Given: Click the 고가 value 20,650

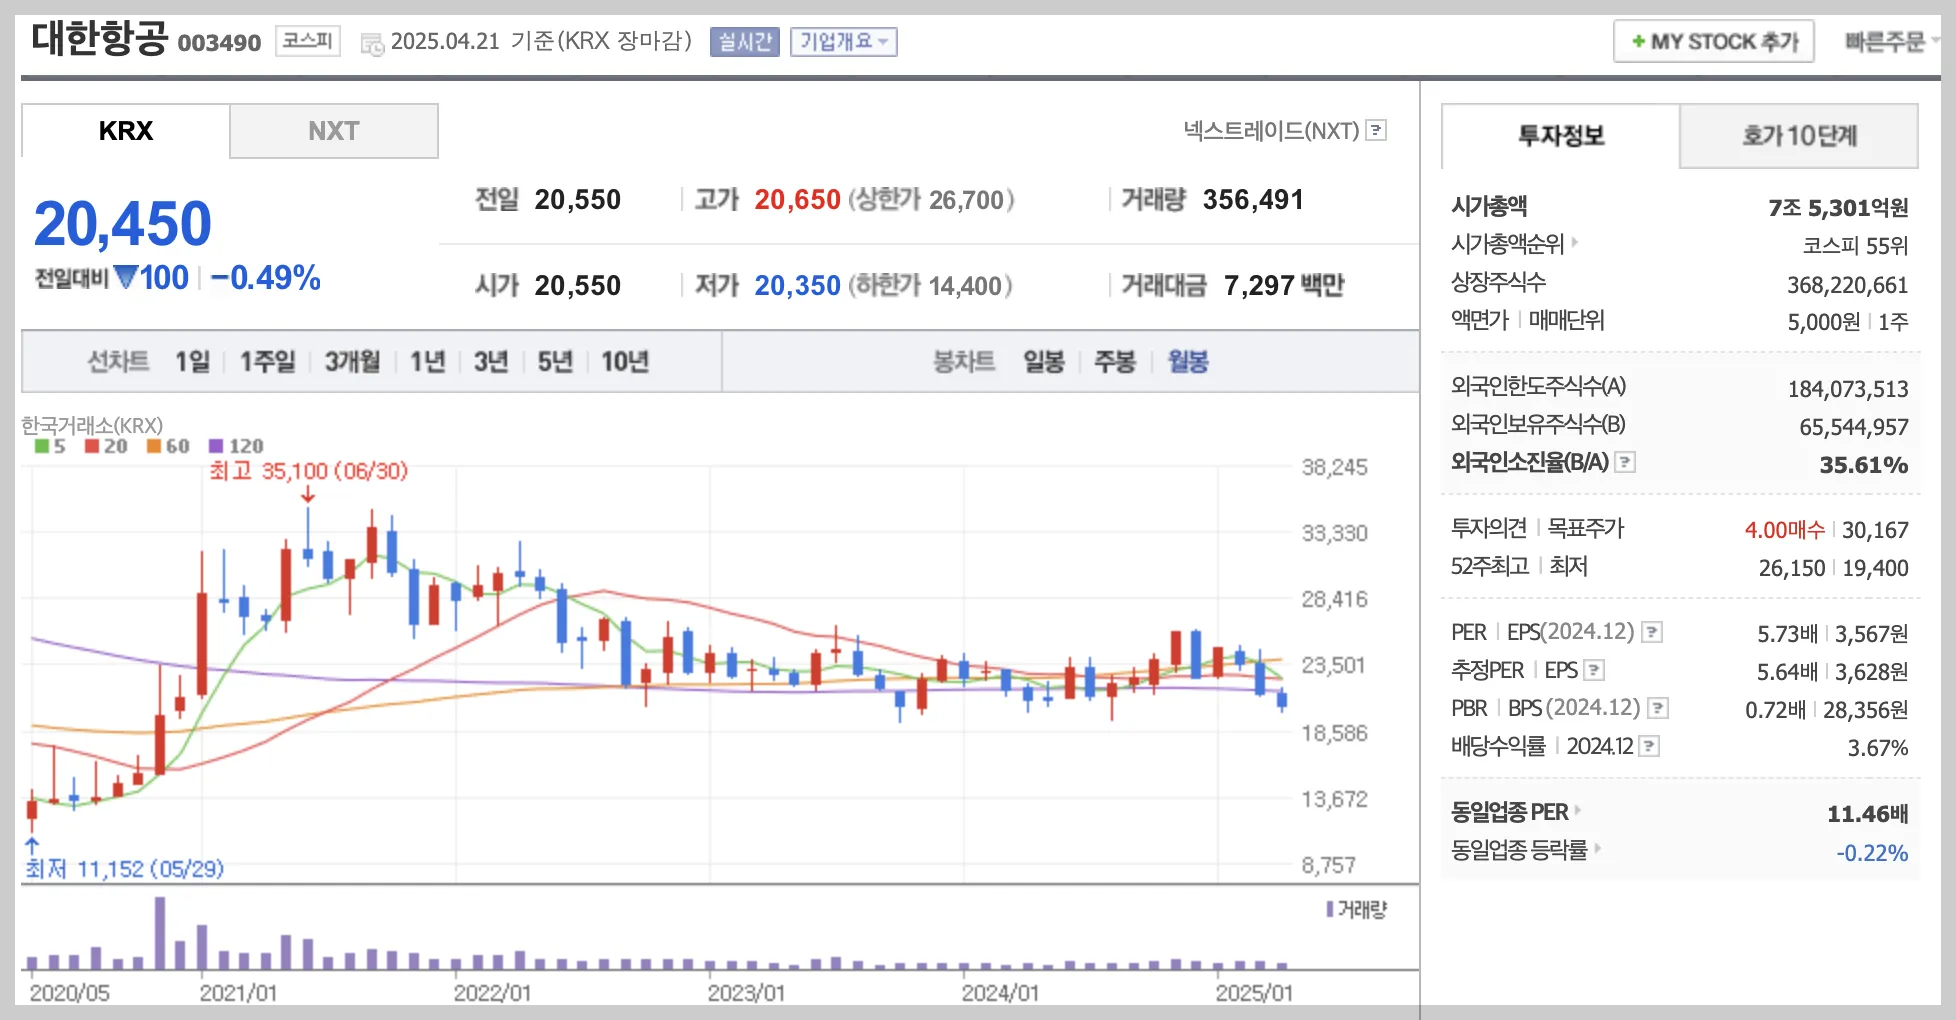Looking at the screenshot, I should click(797, 199).
